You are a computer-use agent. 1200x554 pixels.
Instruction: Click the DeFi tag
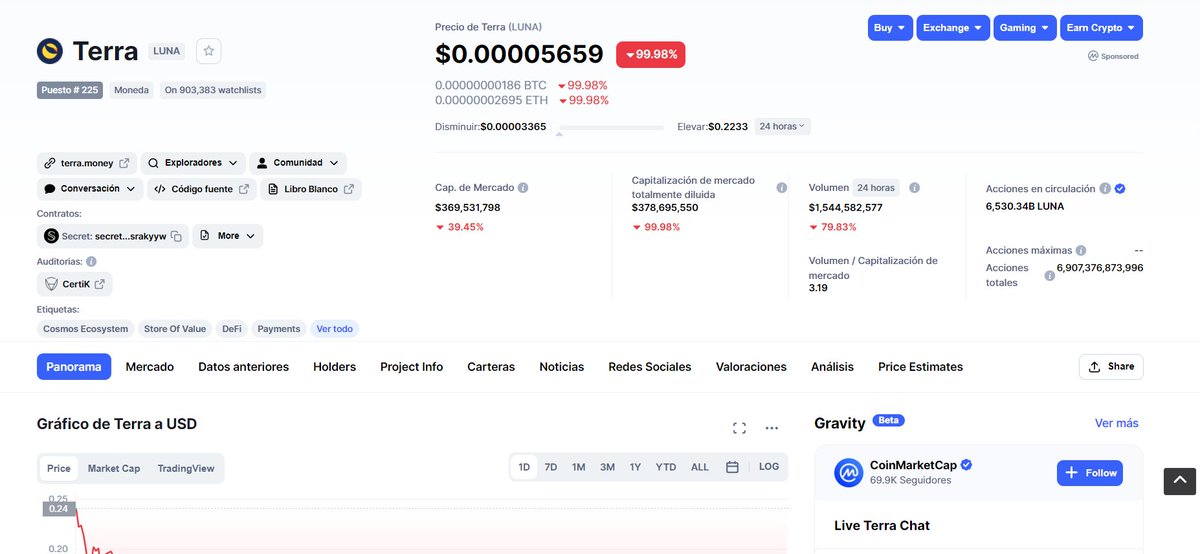coord(232,328)
